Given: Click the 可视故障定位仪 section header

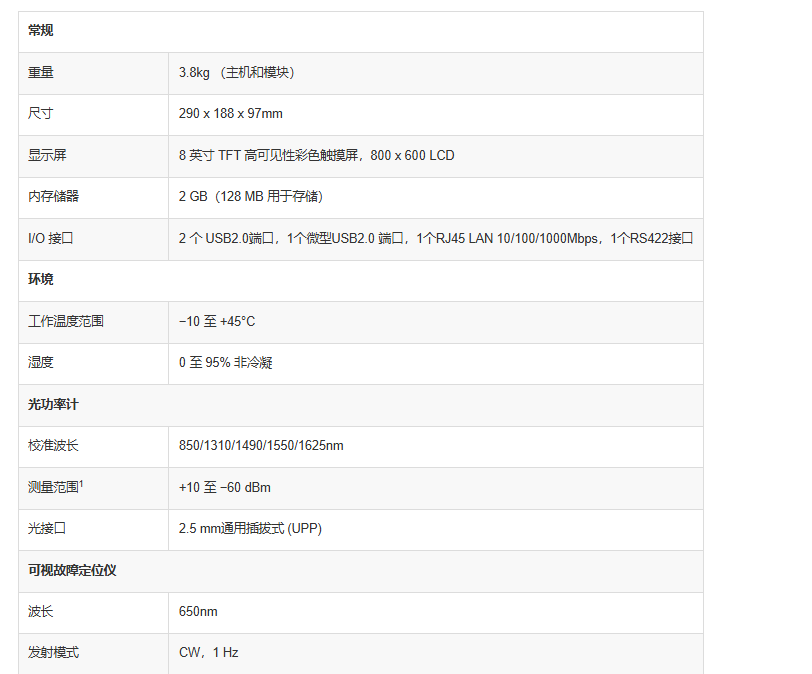Looking at the screenshot, I should [72, 570].
